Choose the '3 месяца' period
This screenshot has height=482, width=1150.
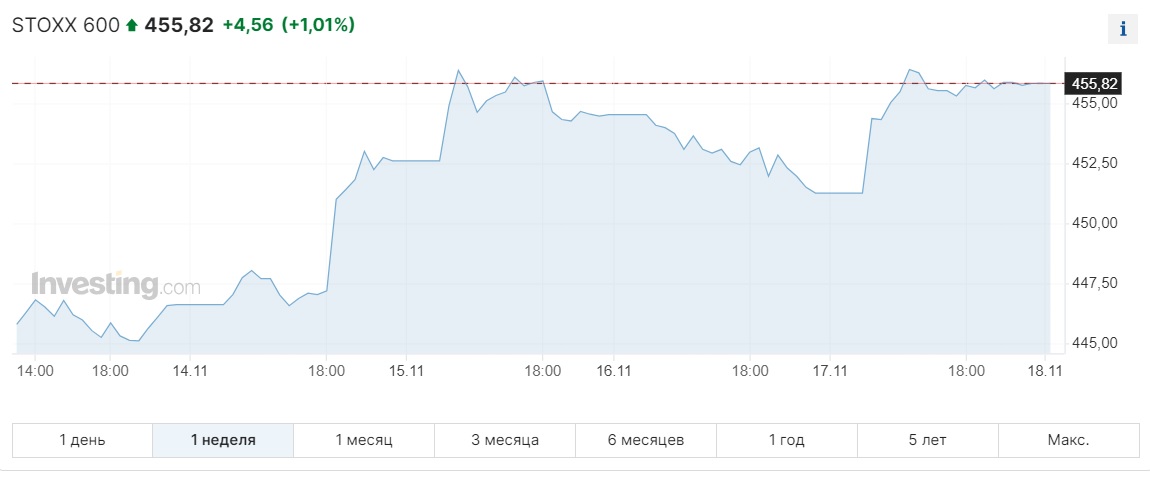(x=505, y=440)
